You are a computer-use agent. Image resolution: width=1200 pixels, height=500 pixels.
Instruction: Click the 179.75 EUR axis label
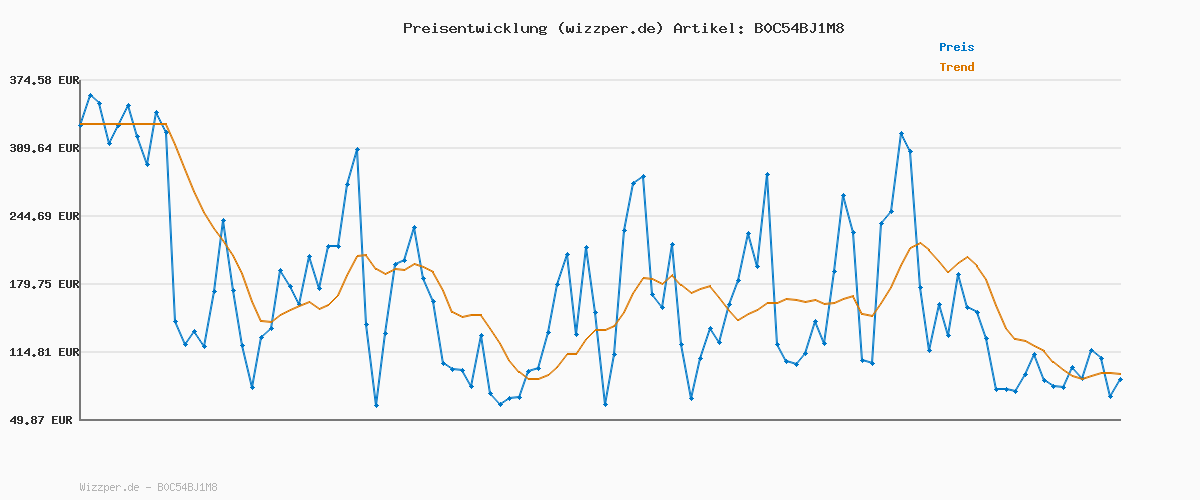tap(42, 284)
